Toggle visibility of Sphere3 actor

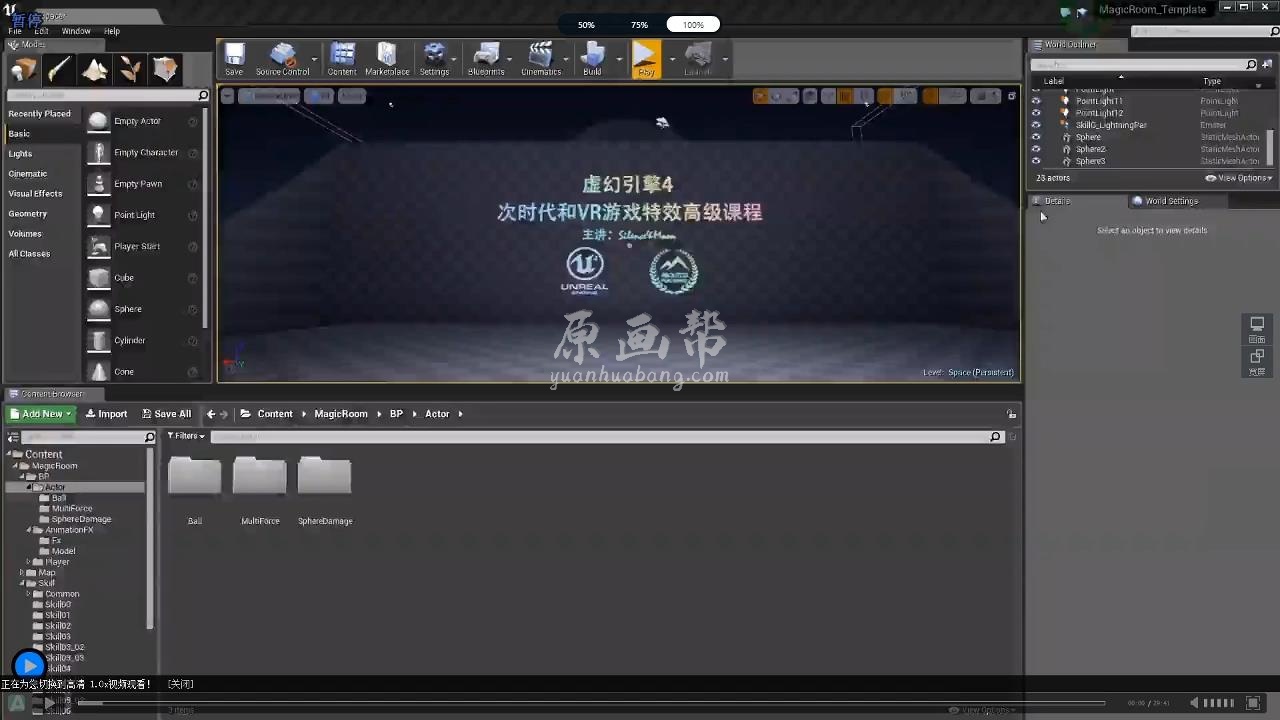click(1036, 161)
